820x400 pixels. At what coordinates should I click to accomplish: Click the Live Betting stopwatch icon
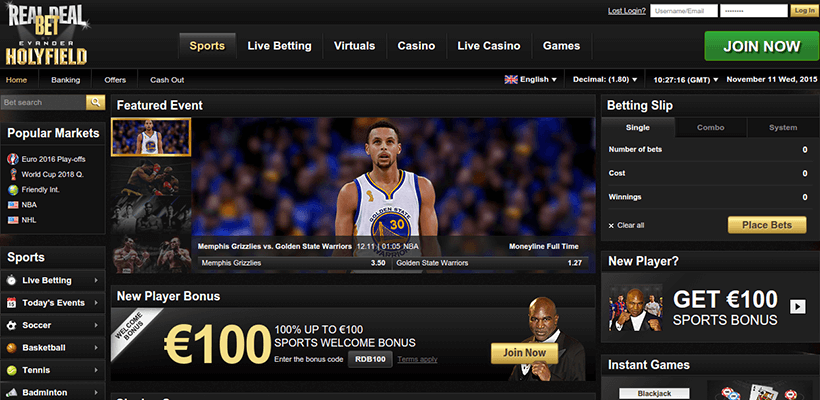[x=12, y=280]
